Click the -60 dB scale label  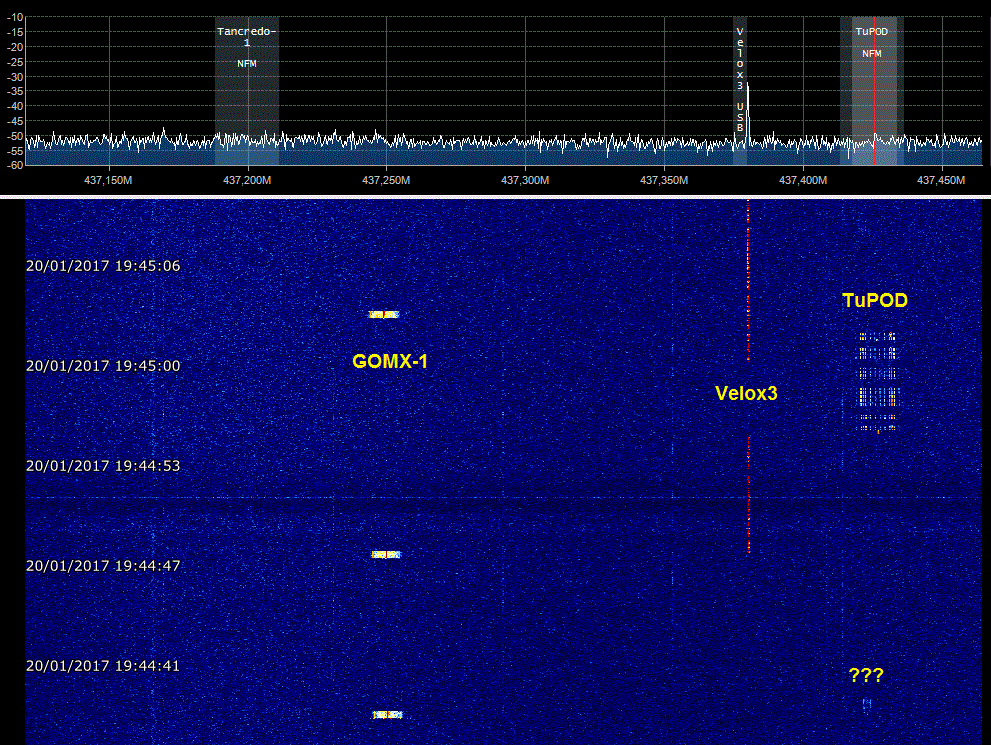(15, 165)
